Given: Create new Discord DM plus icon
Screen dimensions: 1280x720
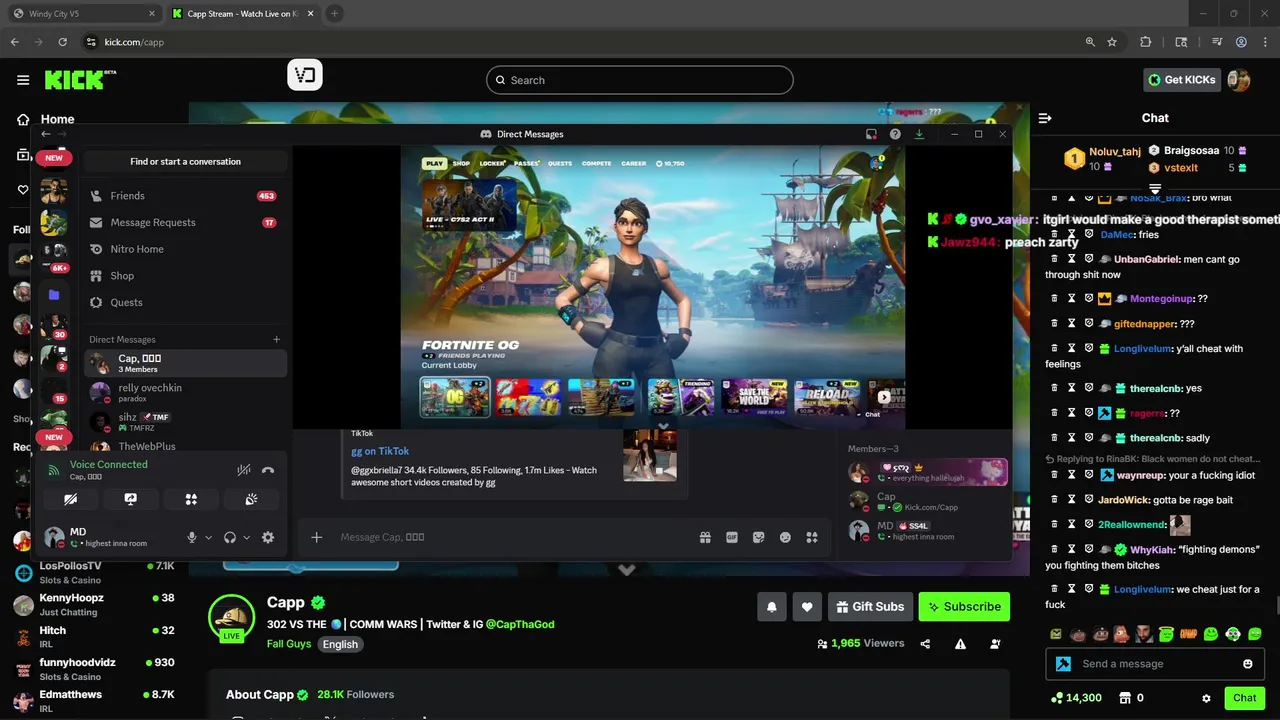Looking at the screenshot, I should click(x=277, y=339).
